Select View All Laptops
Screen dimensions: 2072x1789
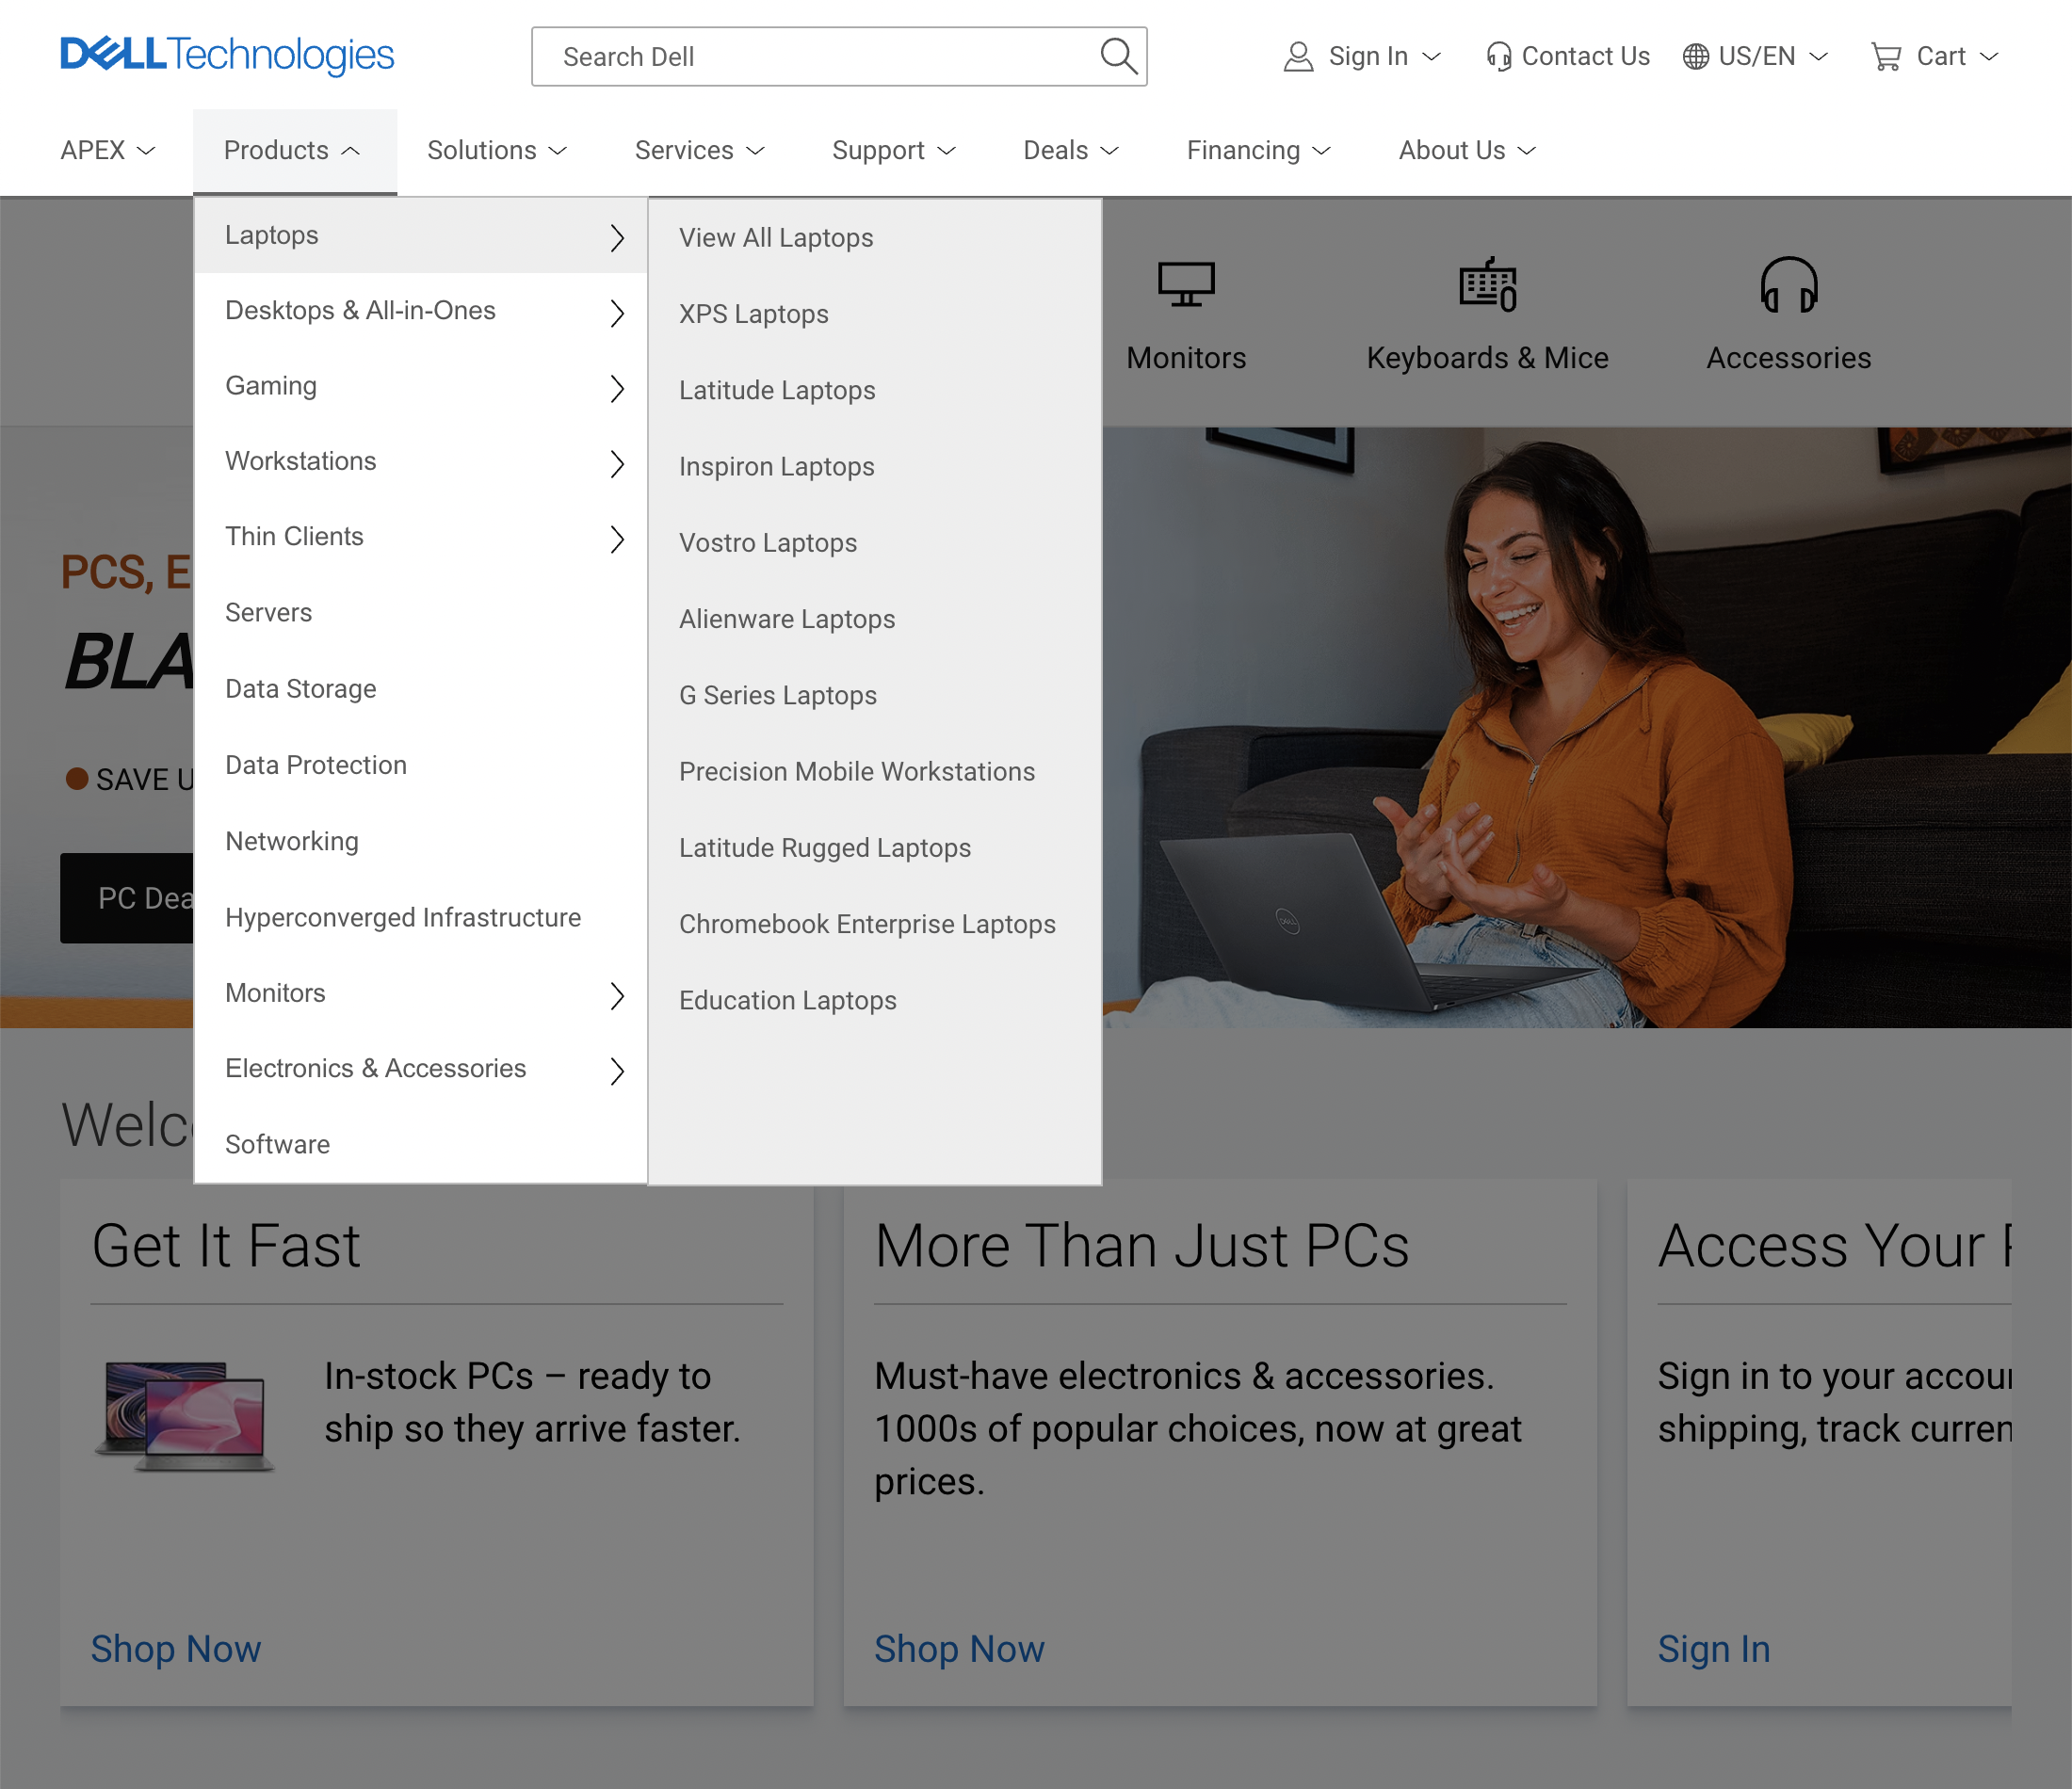pyautogui.click(x=776, y=237)
